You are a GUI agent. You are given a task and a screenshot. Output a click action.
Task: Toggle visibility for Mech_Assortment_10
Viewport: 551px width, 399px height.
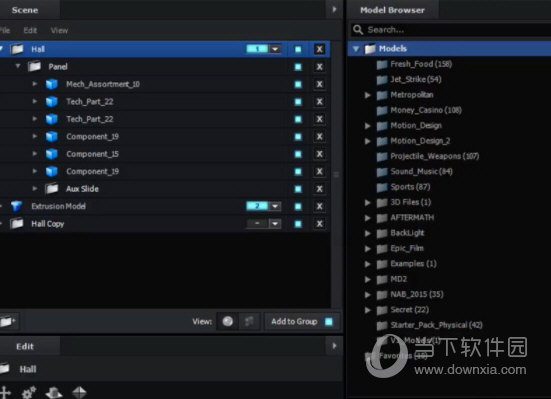[298, 84]
